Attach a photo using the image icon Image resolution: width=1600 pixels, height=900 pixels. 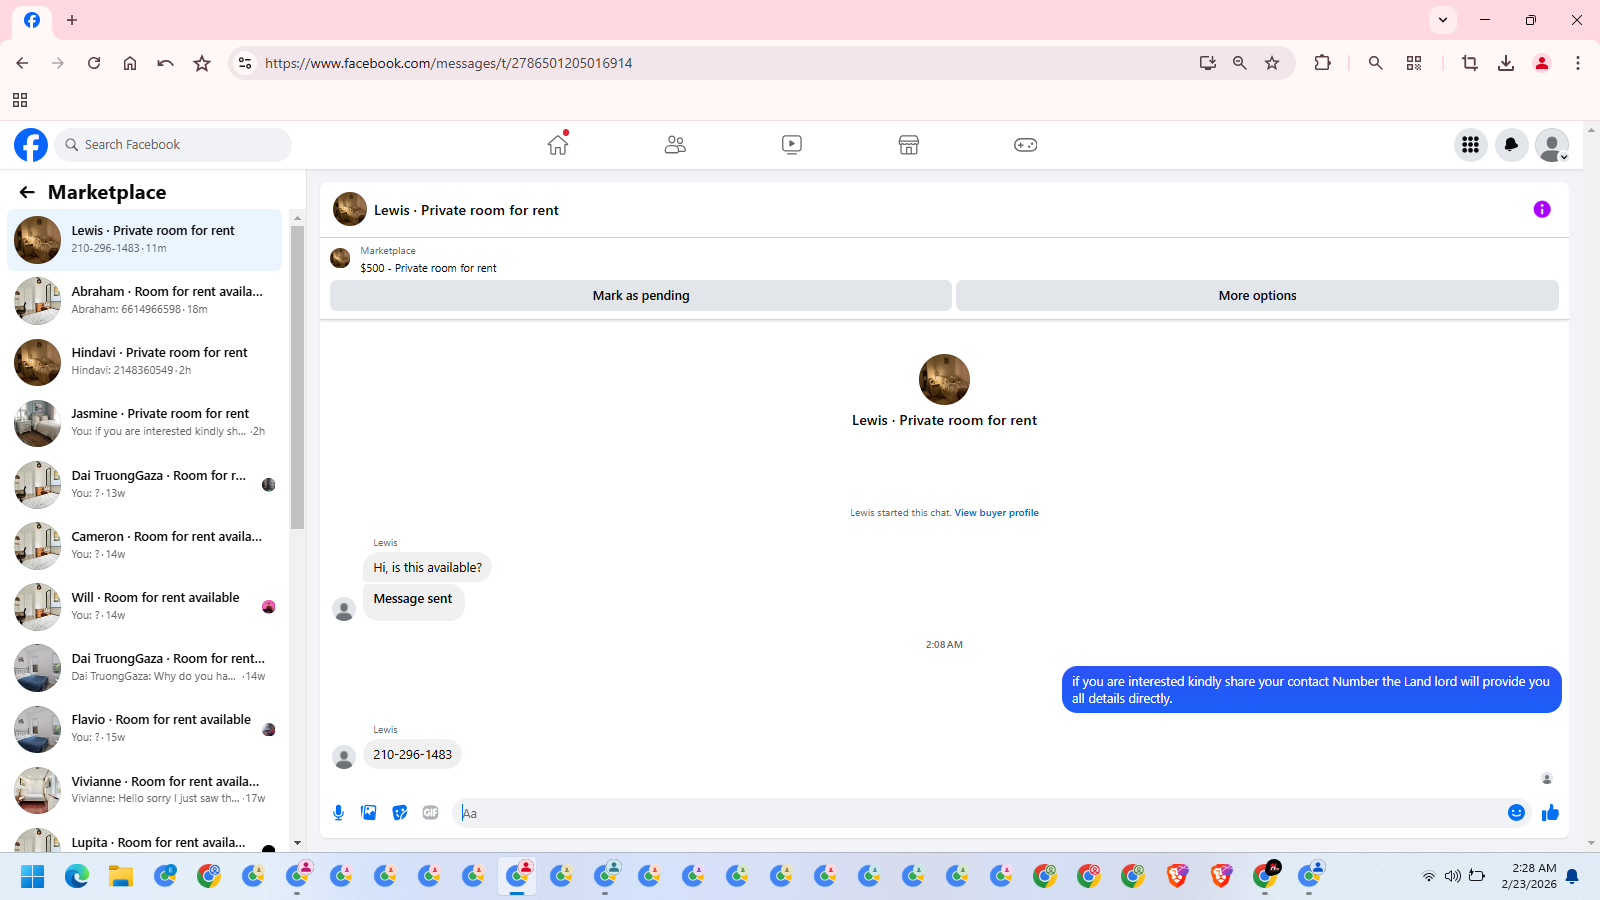(369, 813)
